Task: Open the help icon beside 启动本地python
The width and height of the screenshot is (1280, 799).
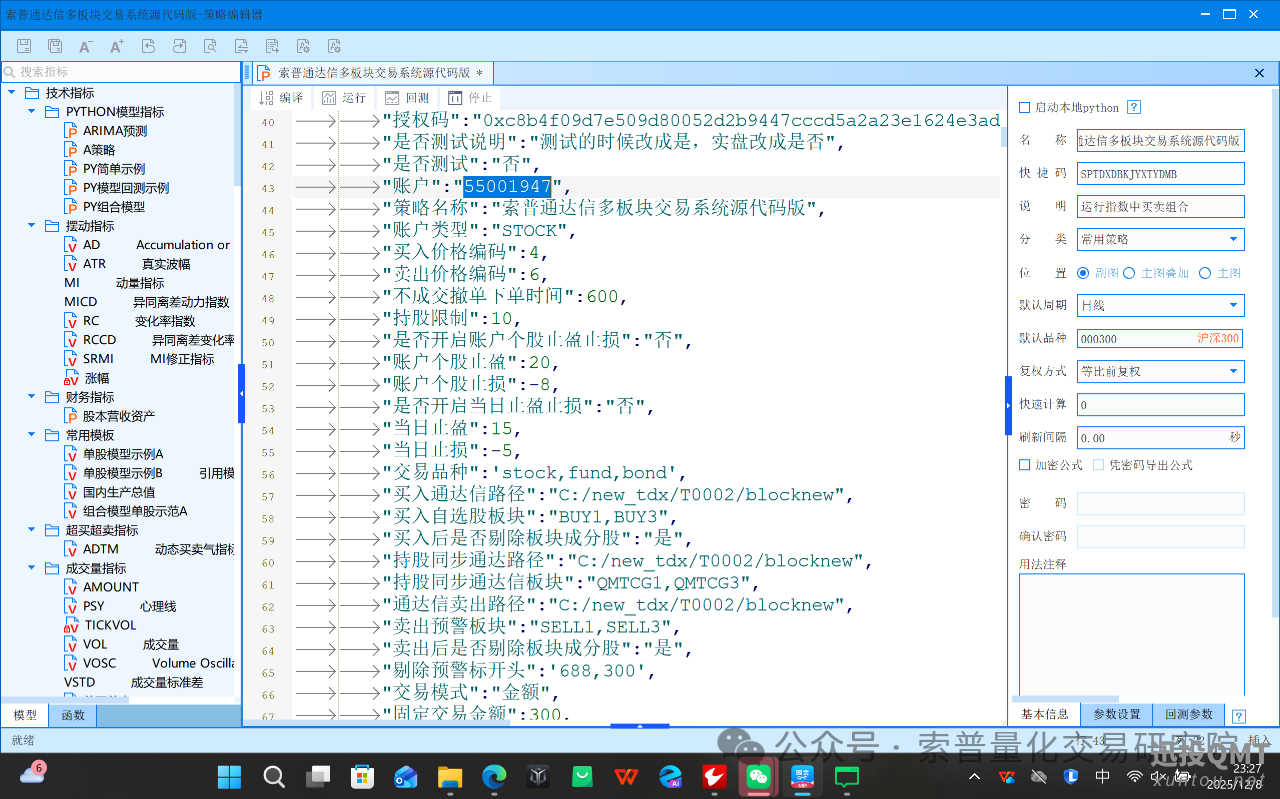Action: tap(1134, 108)
